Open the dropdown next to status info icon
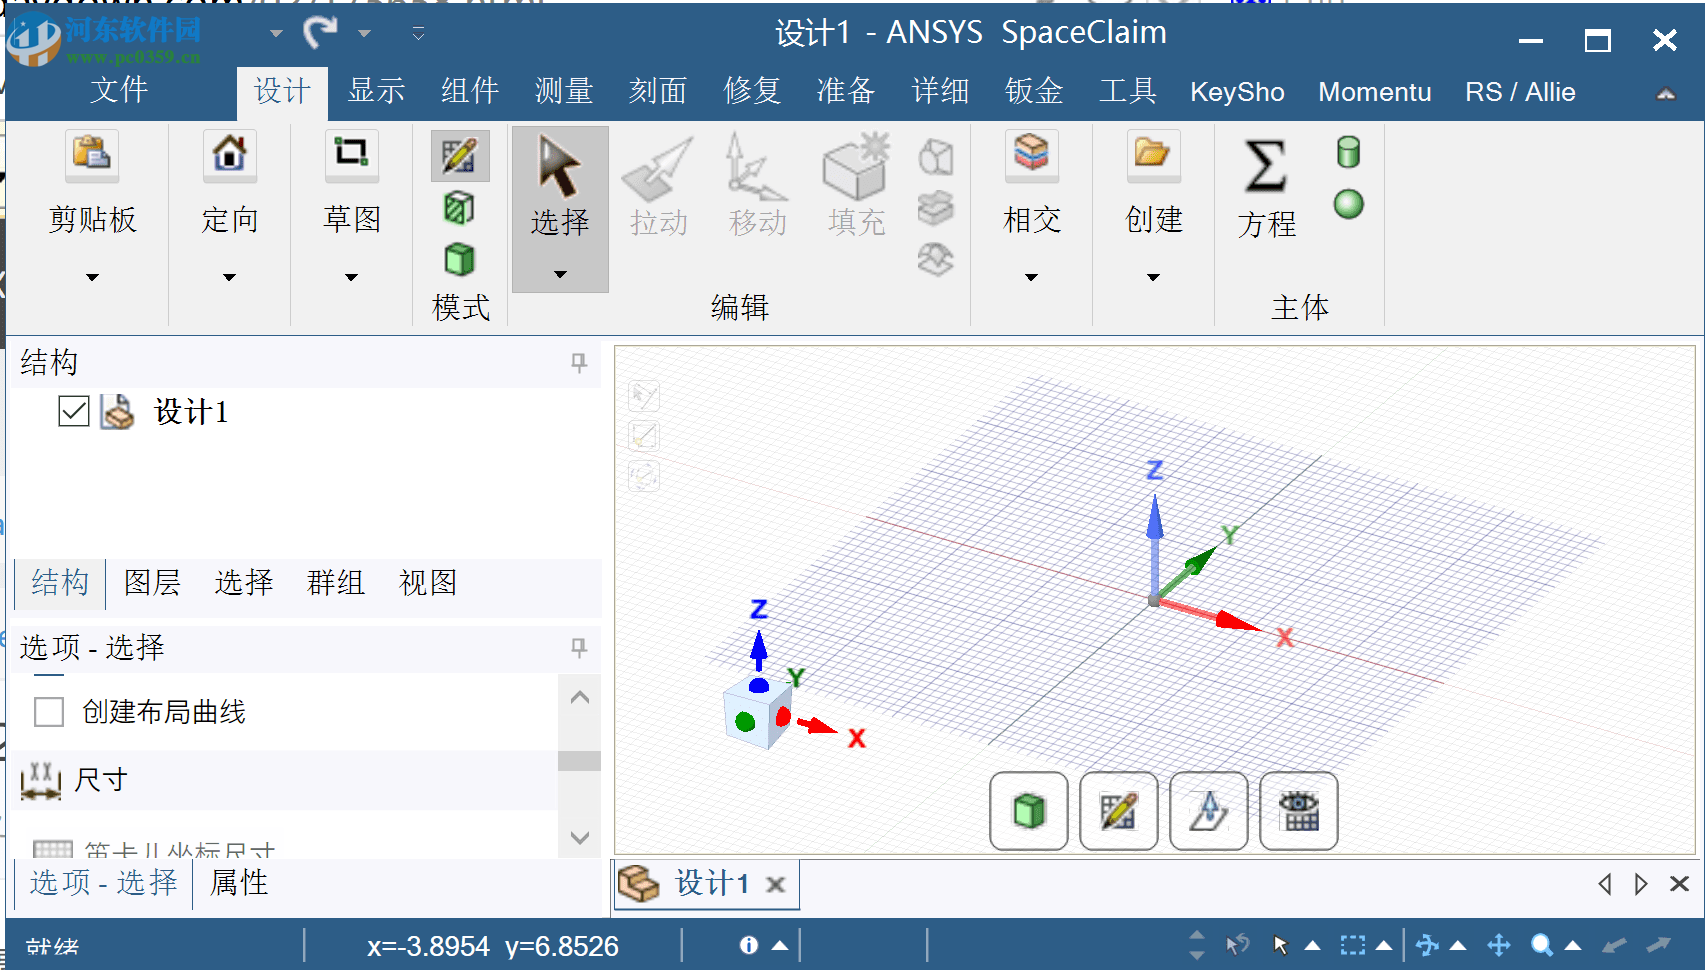The width and height of the screenshot is (1705, 970). [x=781, y=945]
